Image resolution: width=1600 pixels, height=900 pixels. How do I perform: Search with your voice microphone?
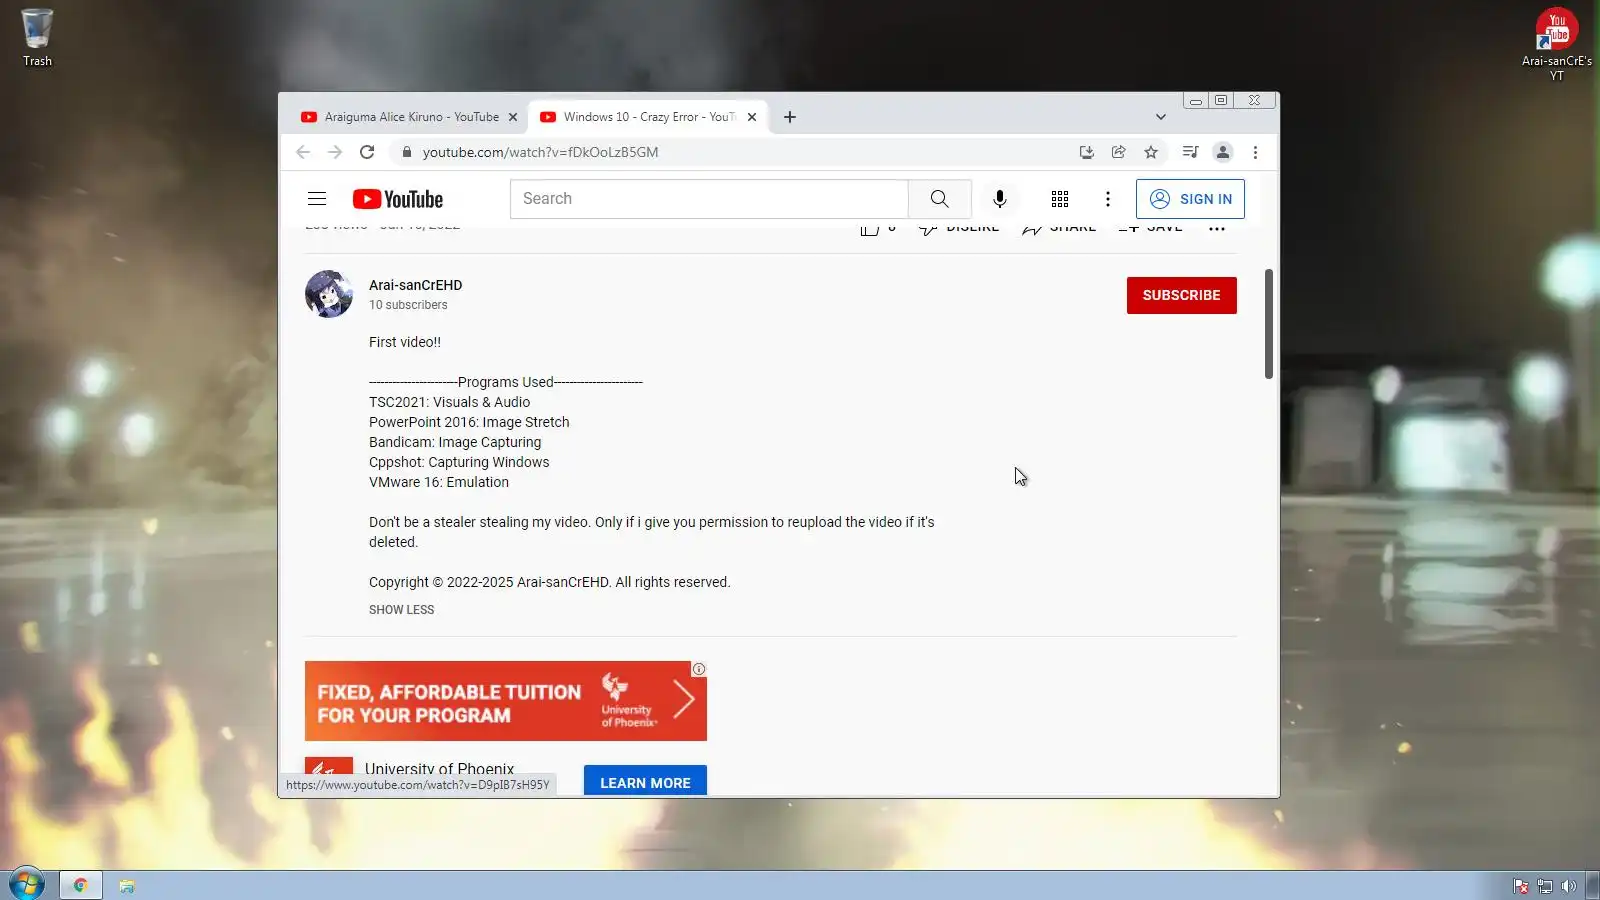point(1000,199)
